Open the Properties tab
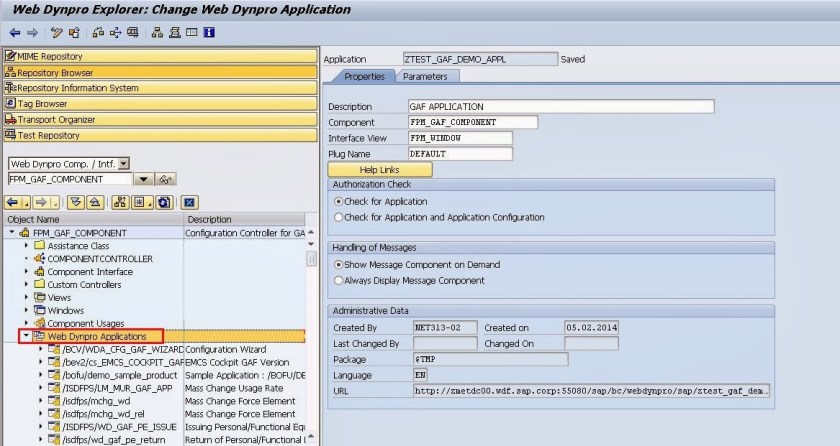 coord(364,76)
